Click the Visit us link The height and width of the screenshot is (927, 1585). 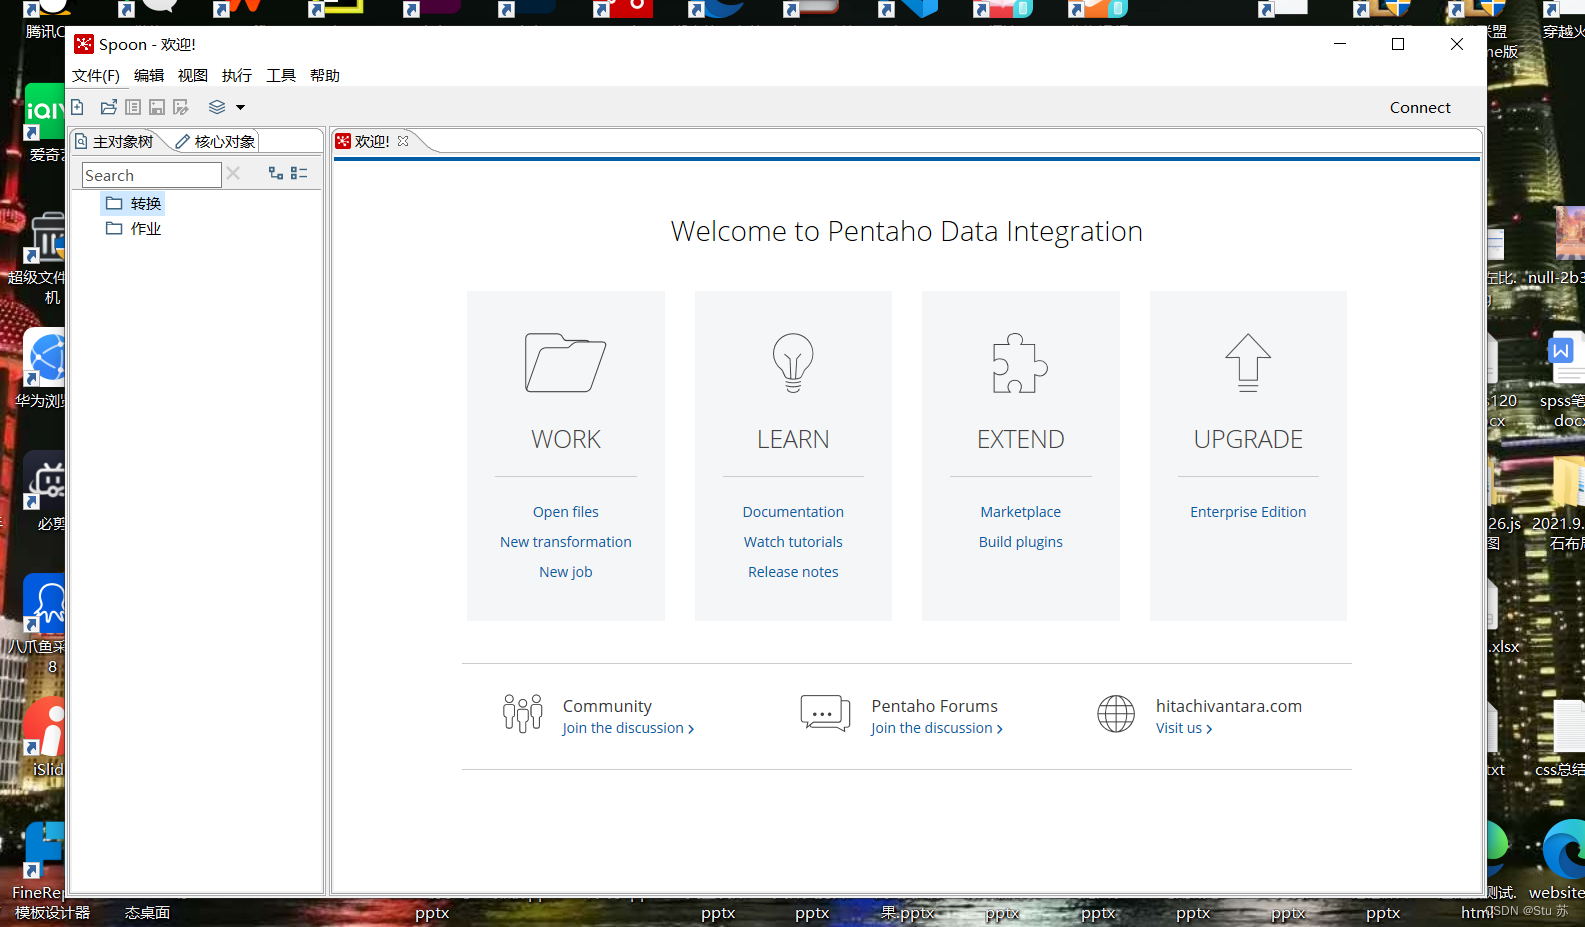point(1184,728)
